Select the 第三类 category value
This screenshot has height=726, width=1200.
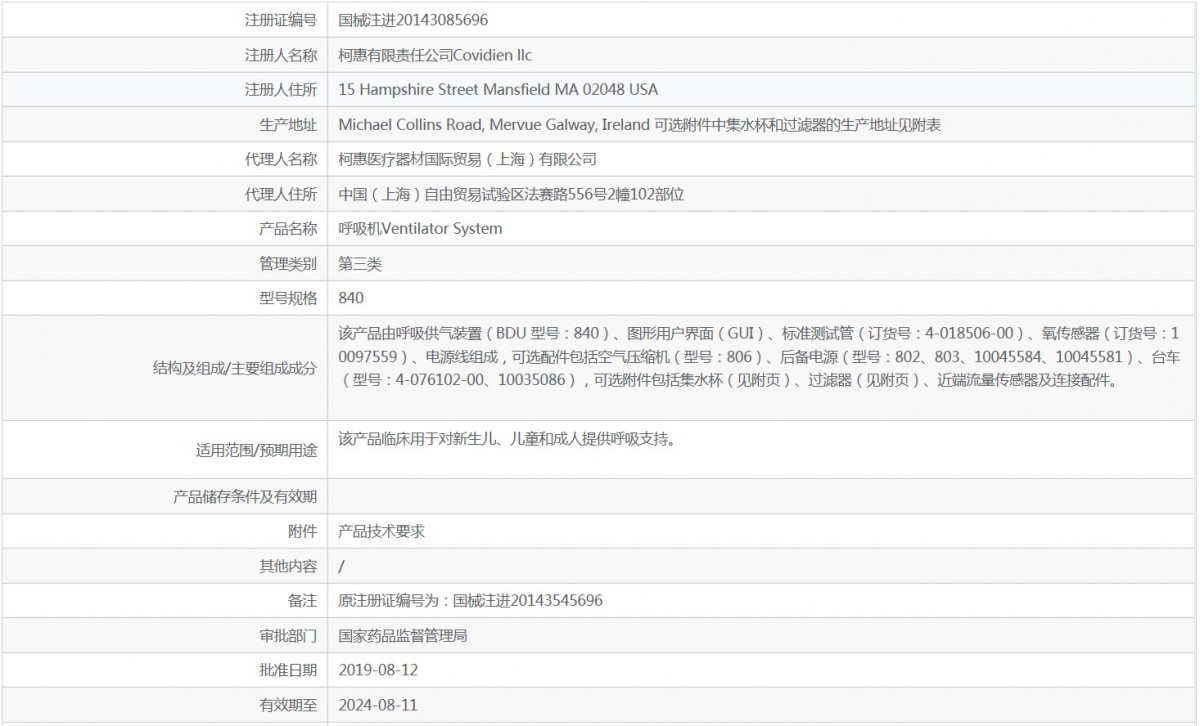click(360, 264)
